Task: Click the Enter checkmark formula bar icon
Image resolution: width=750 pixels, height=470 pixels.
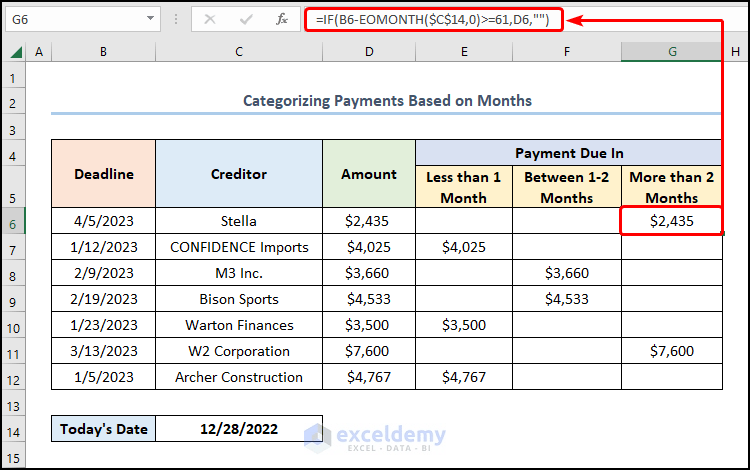Action: [x=246, y=20]
